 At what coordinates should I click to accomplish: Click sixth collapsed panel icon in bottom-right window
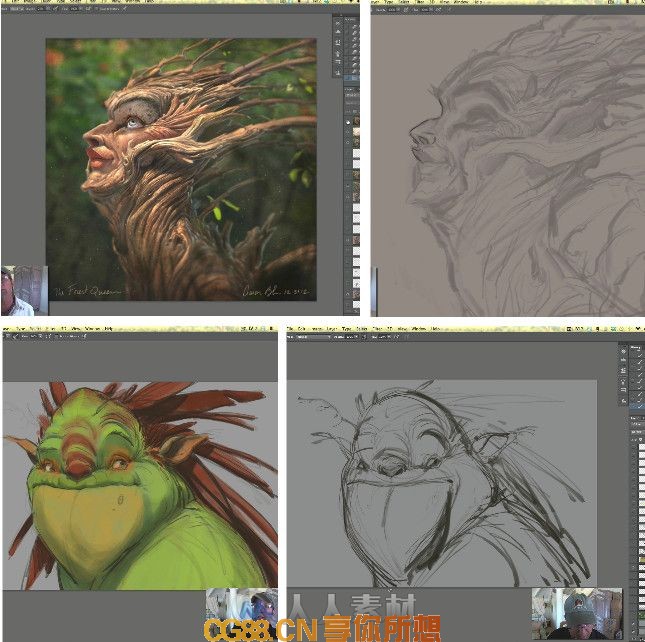tap(624, 401)
